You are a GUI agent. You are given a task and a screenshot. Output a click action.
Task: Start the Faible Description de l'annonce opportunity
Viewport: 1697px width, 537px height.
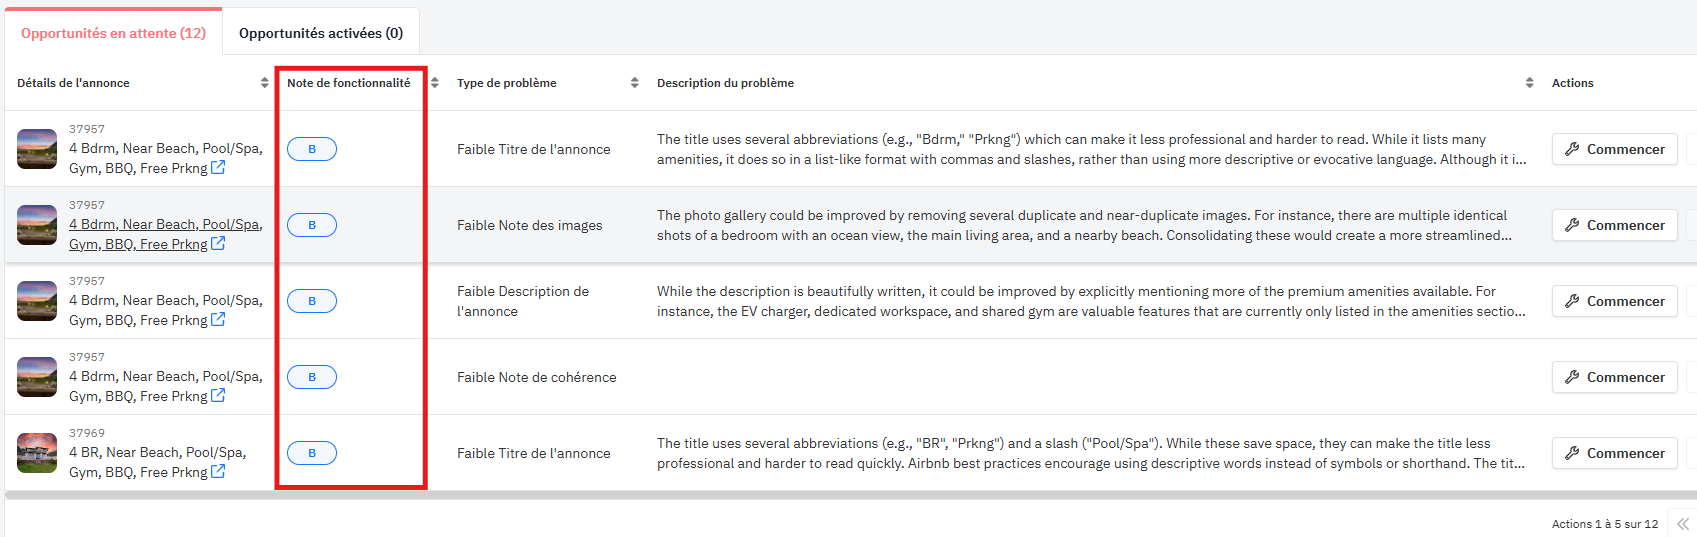pyautogui.click(x=1614, y=301)
